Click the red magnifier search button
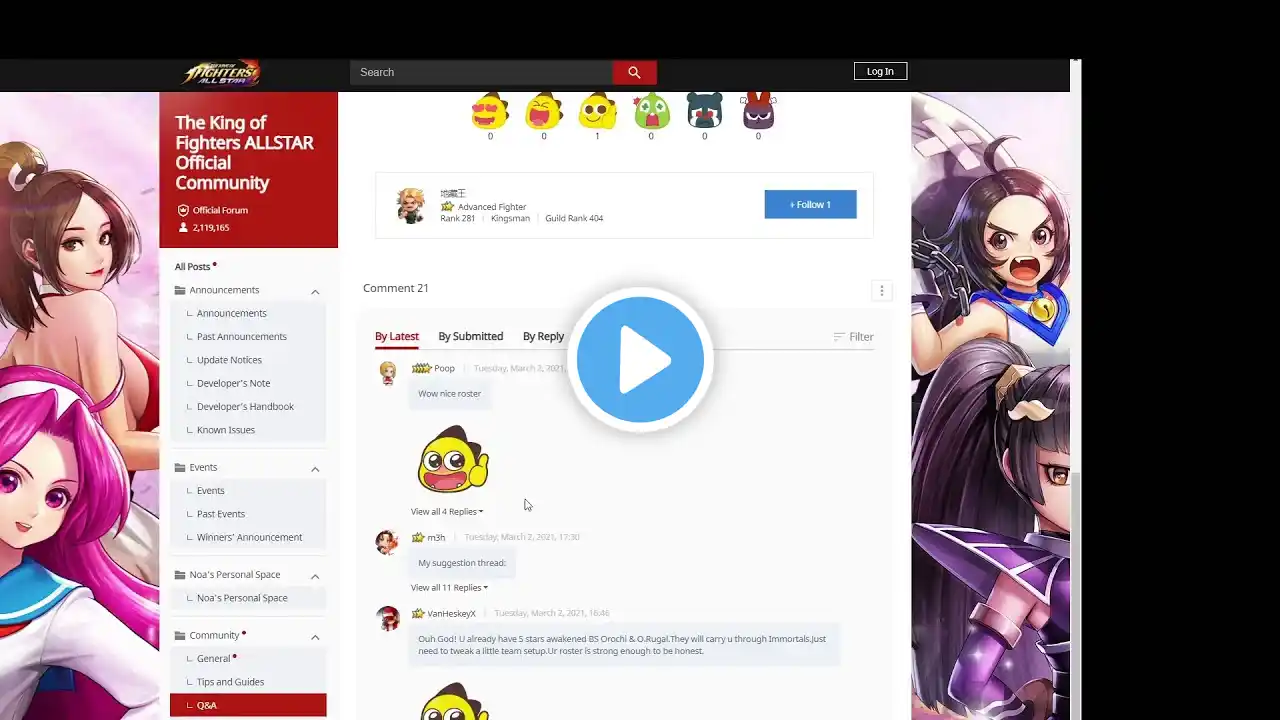The height and width of the screenshot is (720, 1280). coord(634,72)
